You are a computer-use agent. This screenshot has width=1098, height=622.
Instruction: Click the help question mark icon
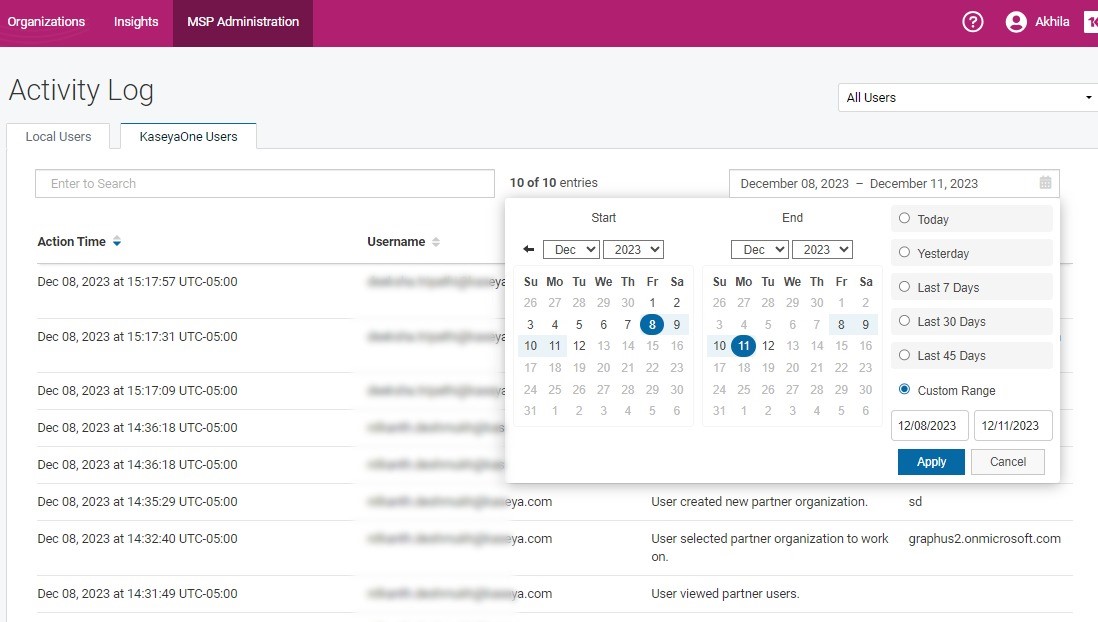pyautogui.click(x=972, y=22)
